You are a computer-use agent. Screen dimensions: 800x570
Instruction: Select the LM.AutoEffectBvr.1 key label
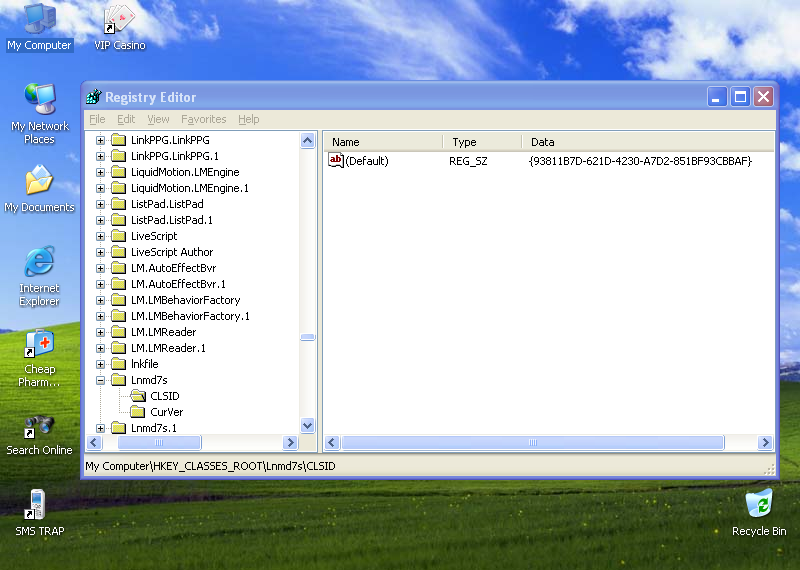tap(178, 284)
